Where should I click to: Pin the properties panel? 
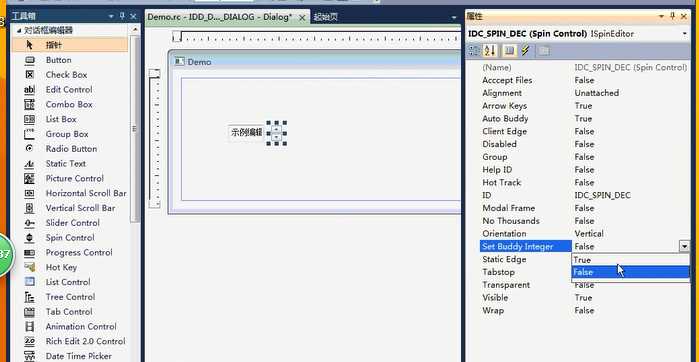point(673,16)
